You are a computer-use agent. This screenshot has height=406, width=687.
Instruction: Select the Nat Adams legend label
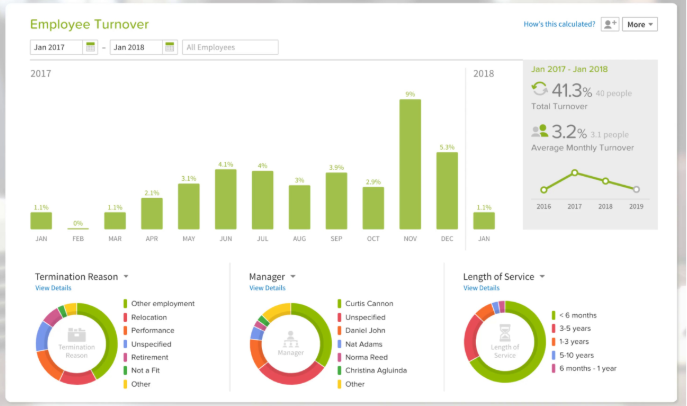[x=364, y=344]
